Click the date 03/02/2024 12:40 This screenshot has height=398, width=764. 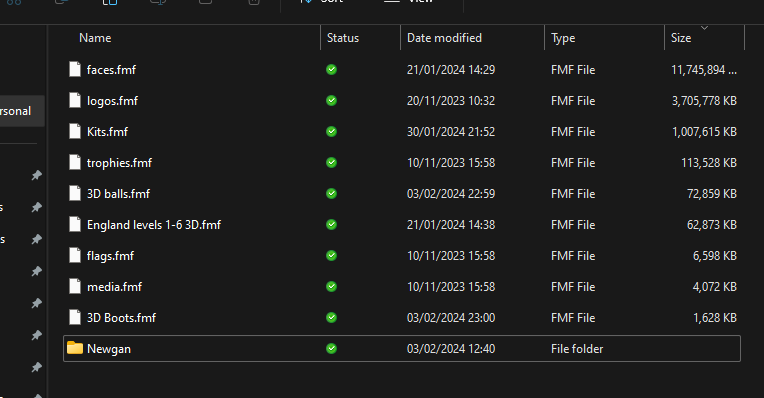point(451,349)
